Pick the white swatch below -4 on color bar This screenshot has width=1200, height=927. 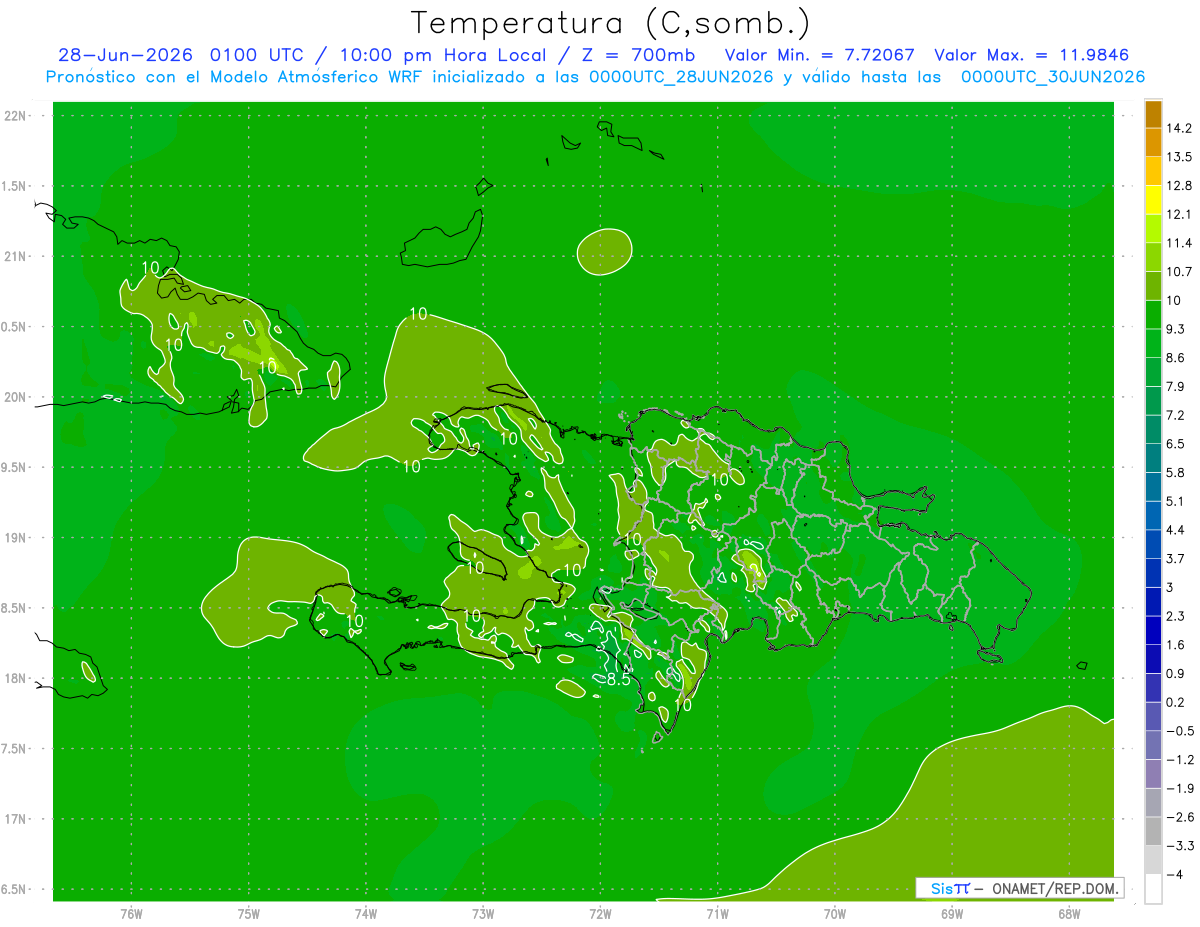pyautogui.click(x=1153, y=889)
